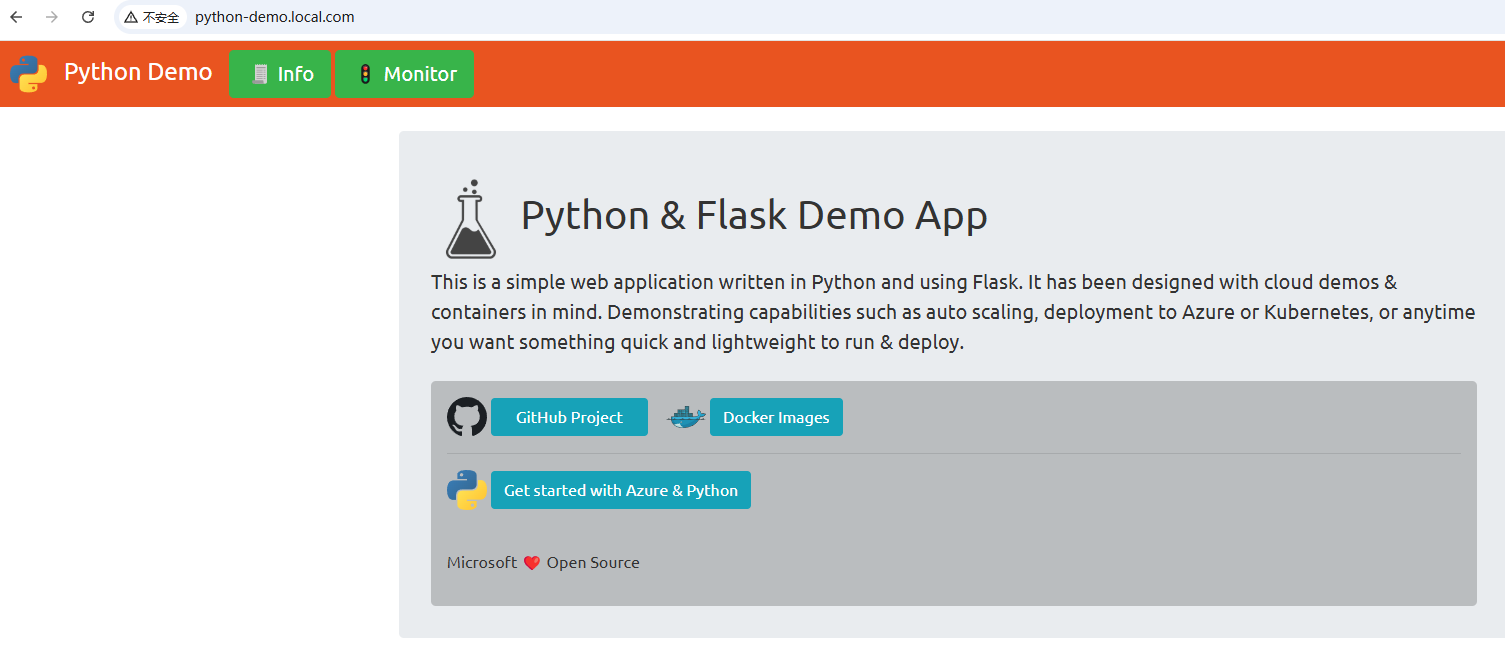Open Get started with Azure & Python

coord(621,490)
